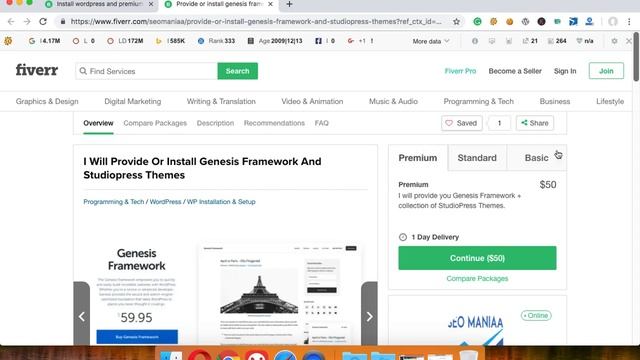Screen dimensions: 640x360
Task: Reload the current page
Action: pyautogui.click(x=43, y=22)
